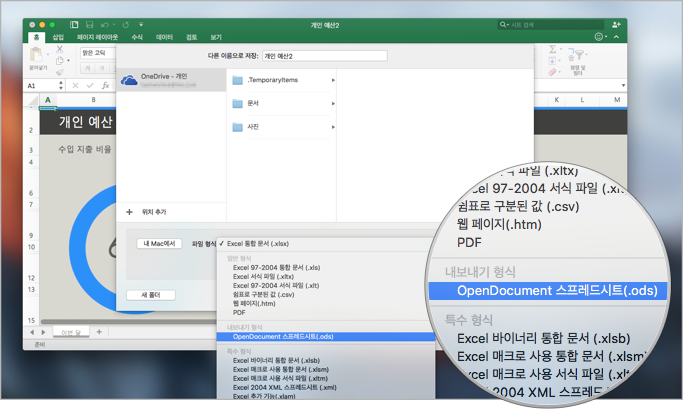This screenshot has height=409, width=683.
Task: Click the Fill down icon
Action: click(x=552, y=61)
